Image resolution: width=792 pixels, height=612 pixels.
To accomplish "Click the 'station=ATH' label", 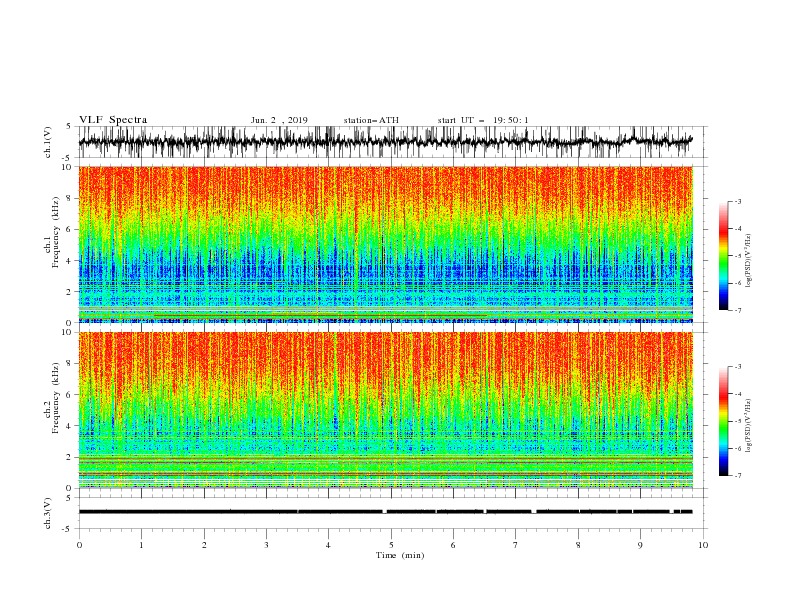I will click(x=371, y=120).
